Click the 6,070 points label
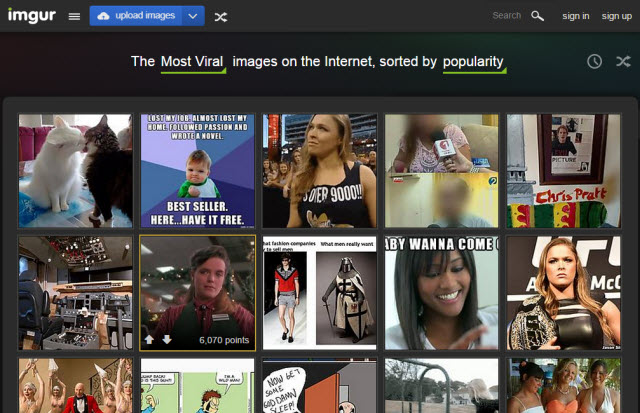This screenshot has height=413, width=640. 224,340
